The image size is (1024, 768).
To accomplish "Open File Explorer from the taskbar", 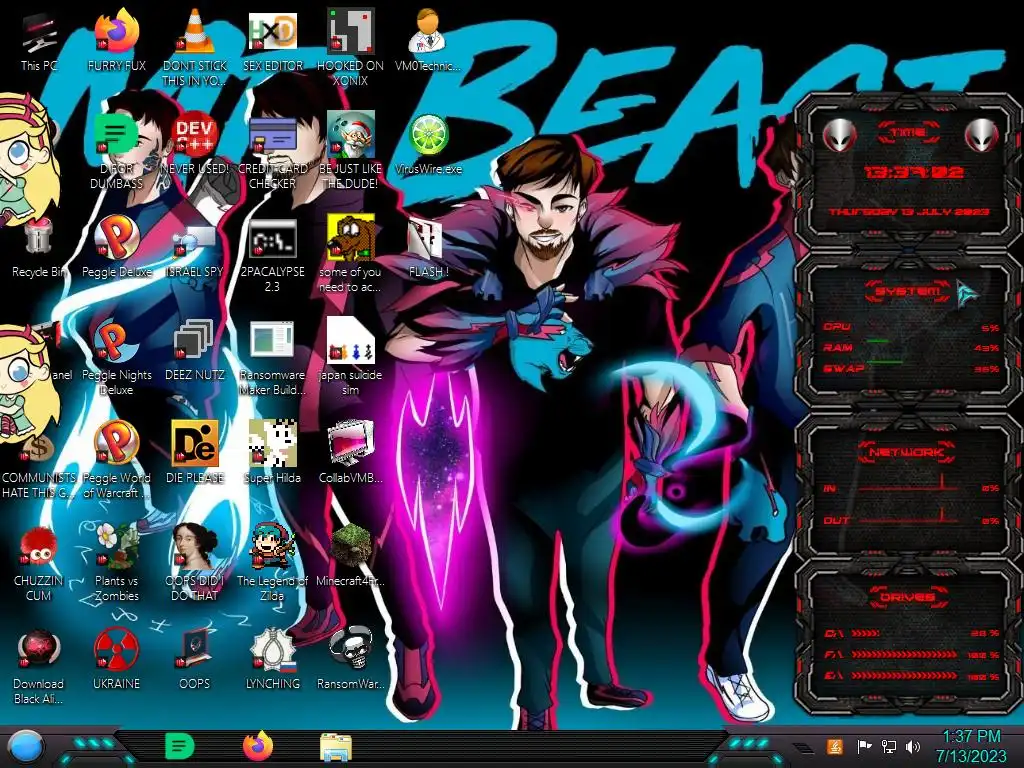I will (x=336, y=747).
